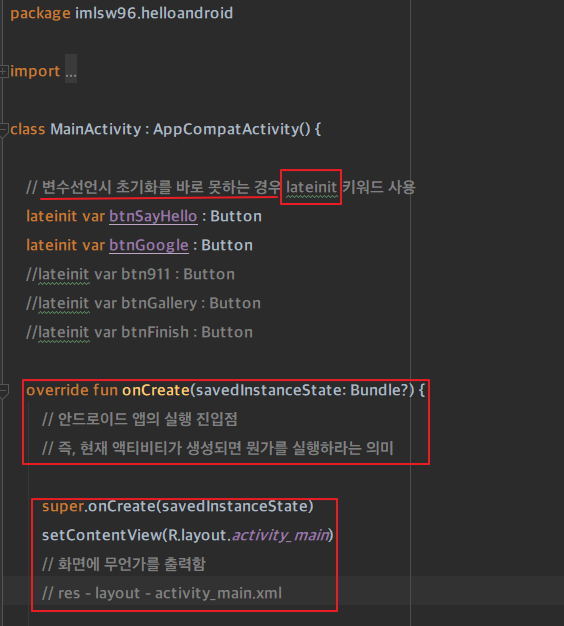
Task: Collapse the MainActivity class fold marker
Action: tap(4, 130)
